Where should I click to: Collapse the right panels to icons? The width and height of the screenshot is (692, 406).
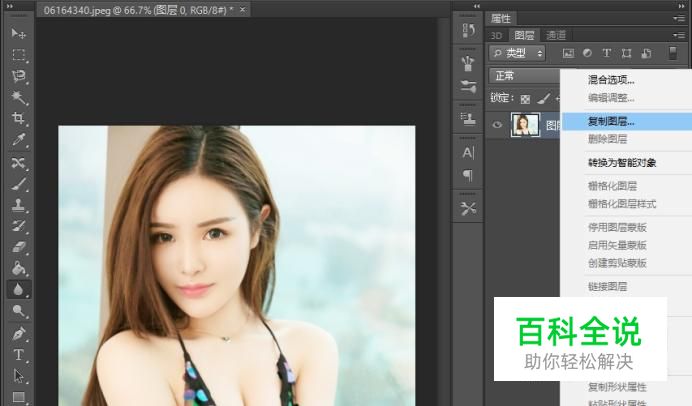click(681, 6)
